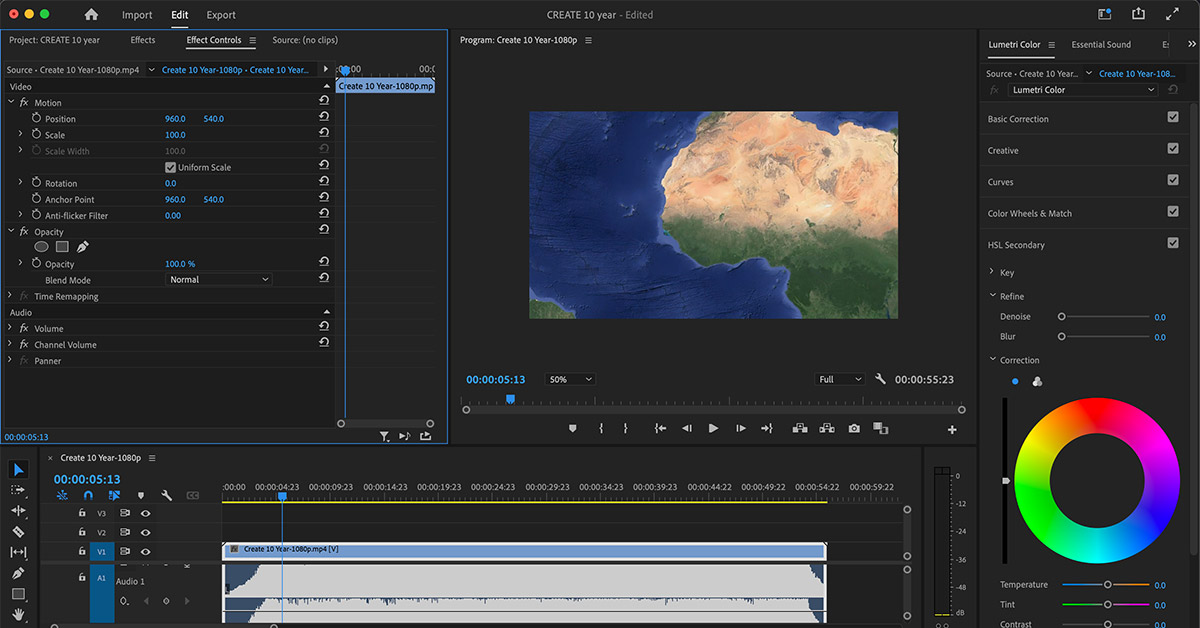Toggle Snap in the timeline
The width and height of the screenshot is (1200, 628).
click(88, 496)
